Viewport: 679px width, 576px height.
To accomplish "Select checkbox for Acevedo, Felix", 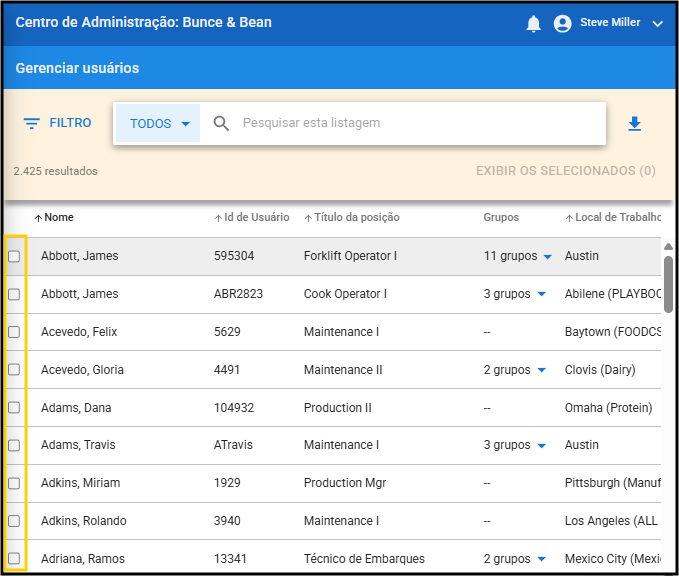I will (x=14, y=332).
